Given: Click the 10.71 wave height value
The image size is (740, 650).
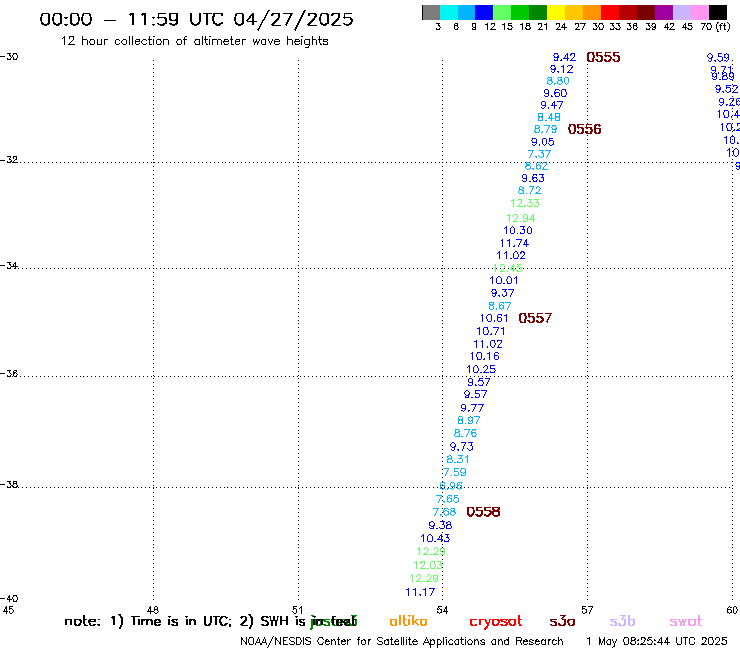Looking at the screenshot, I should tap(491, 331).
